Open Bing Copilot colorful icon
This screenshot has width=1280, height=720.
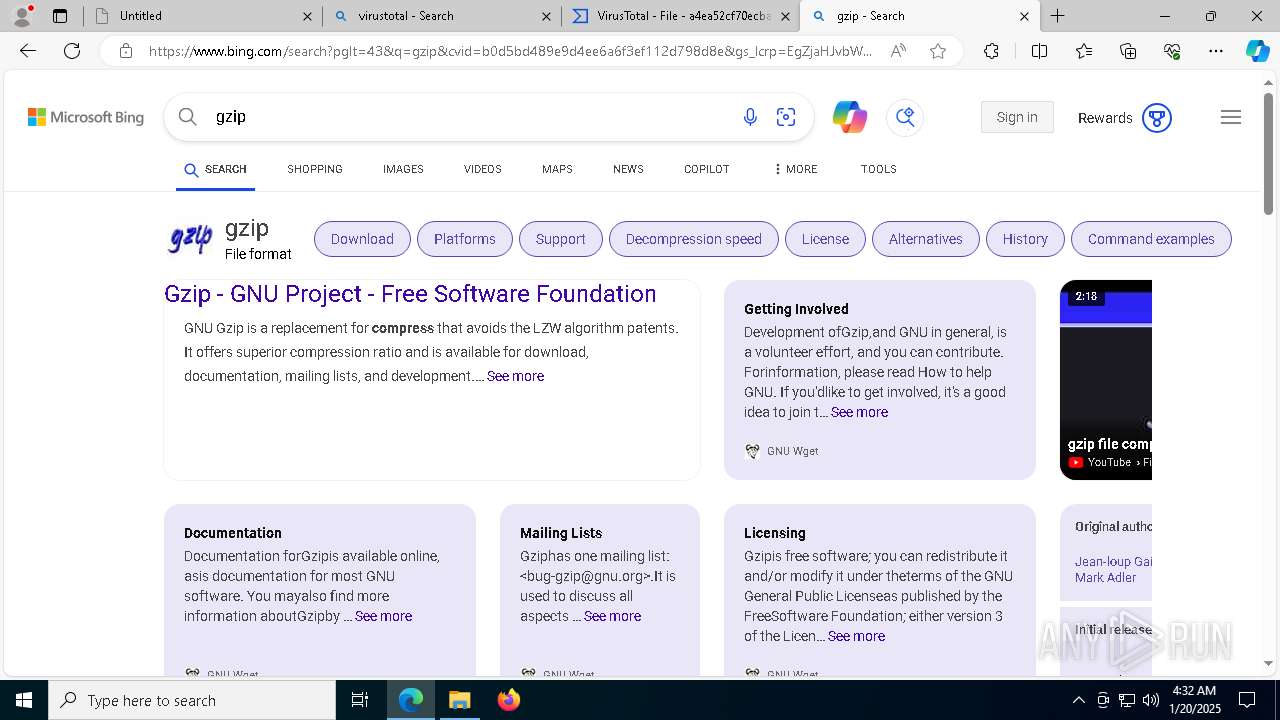click(850, 117)
